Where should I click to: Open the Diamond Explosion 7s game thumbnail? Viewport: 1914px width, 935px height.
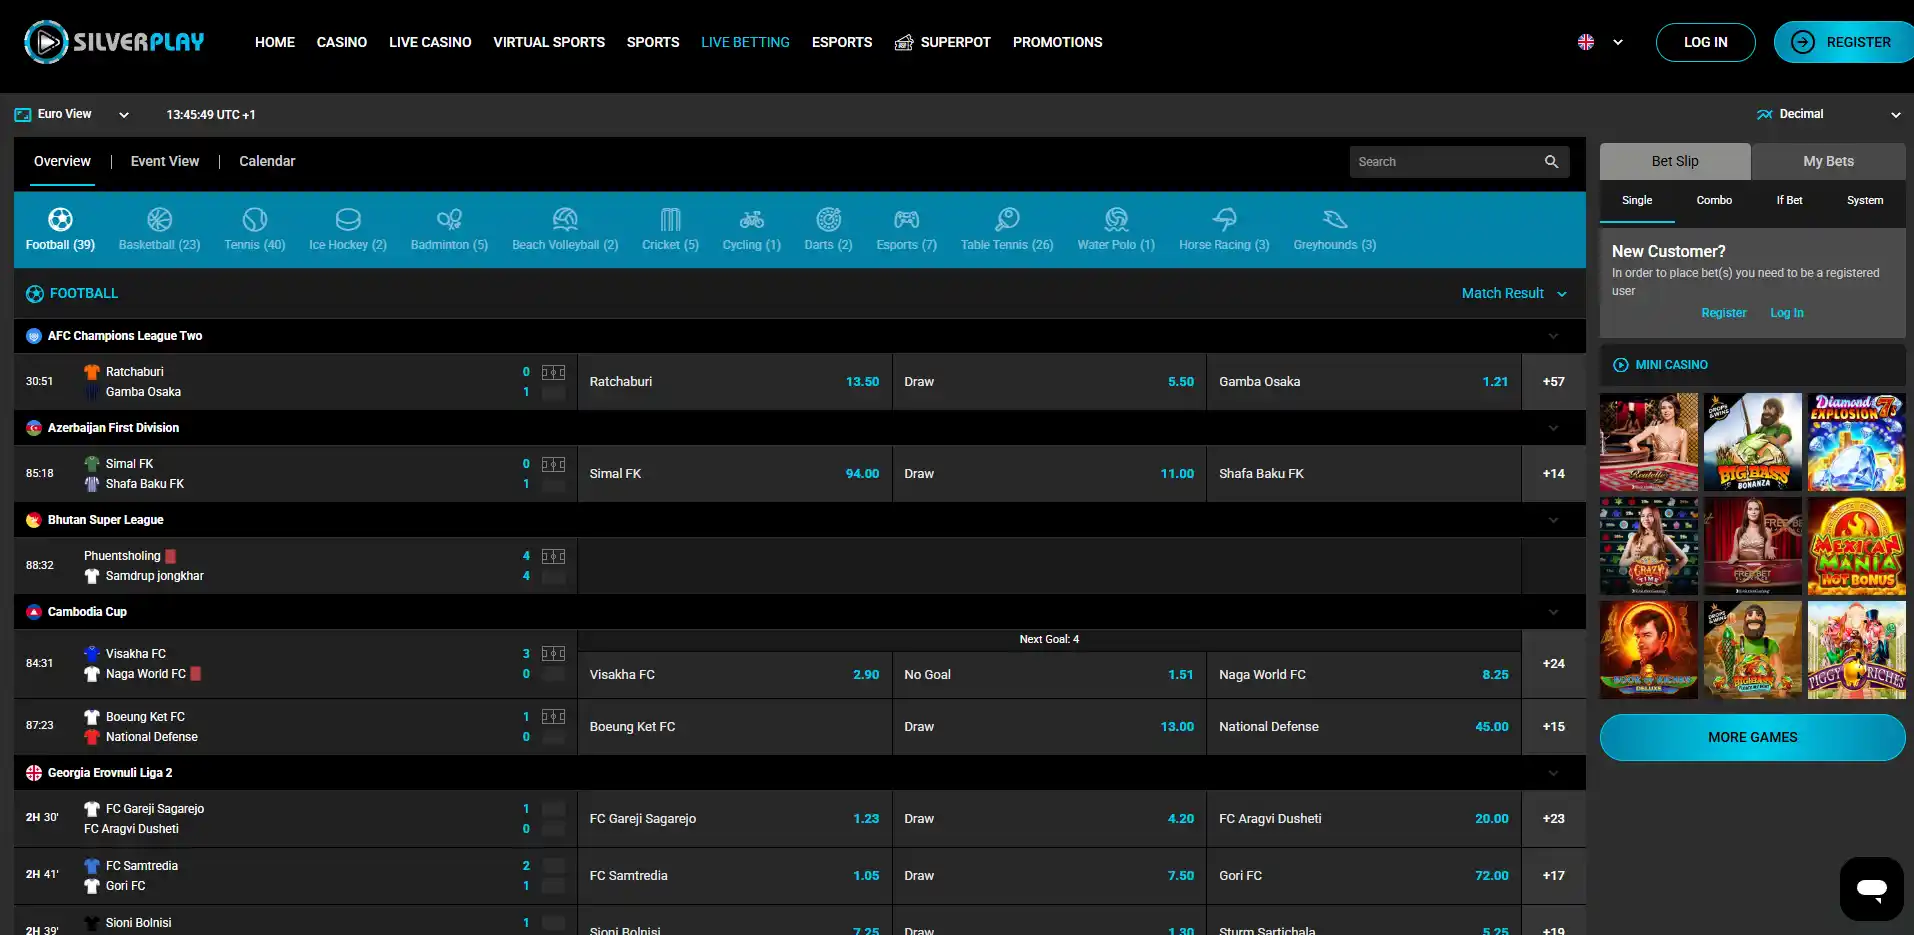point(1856,442)
